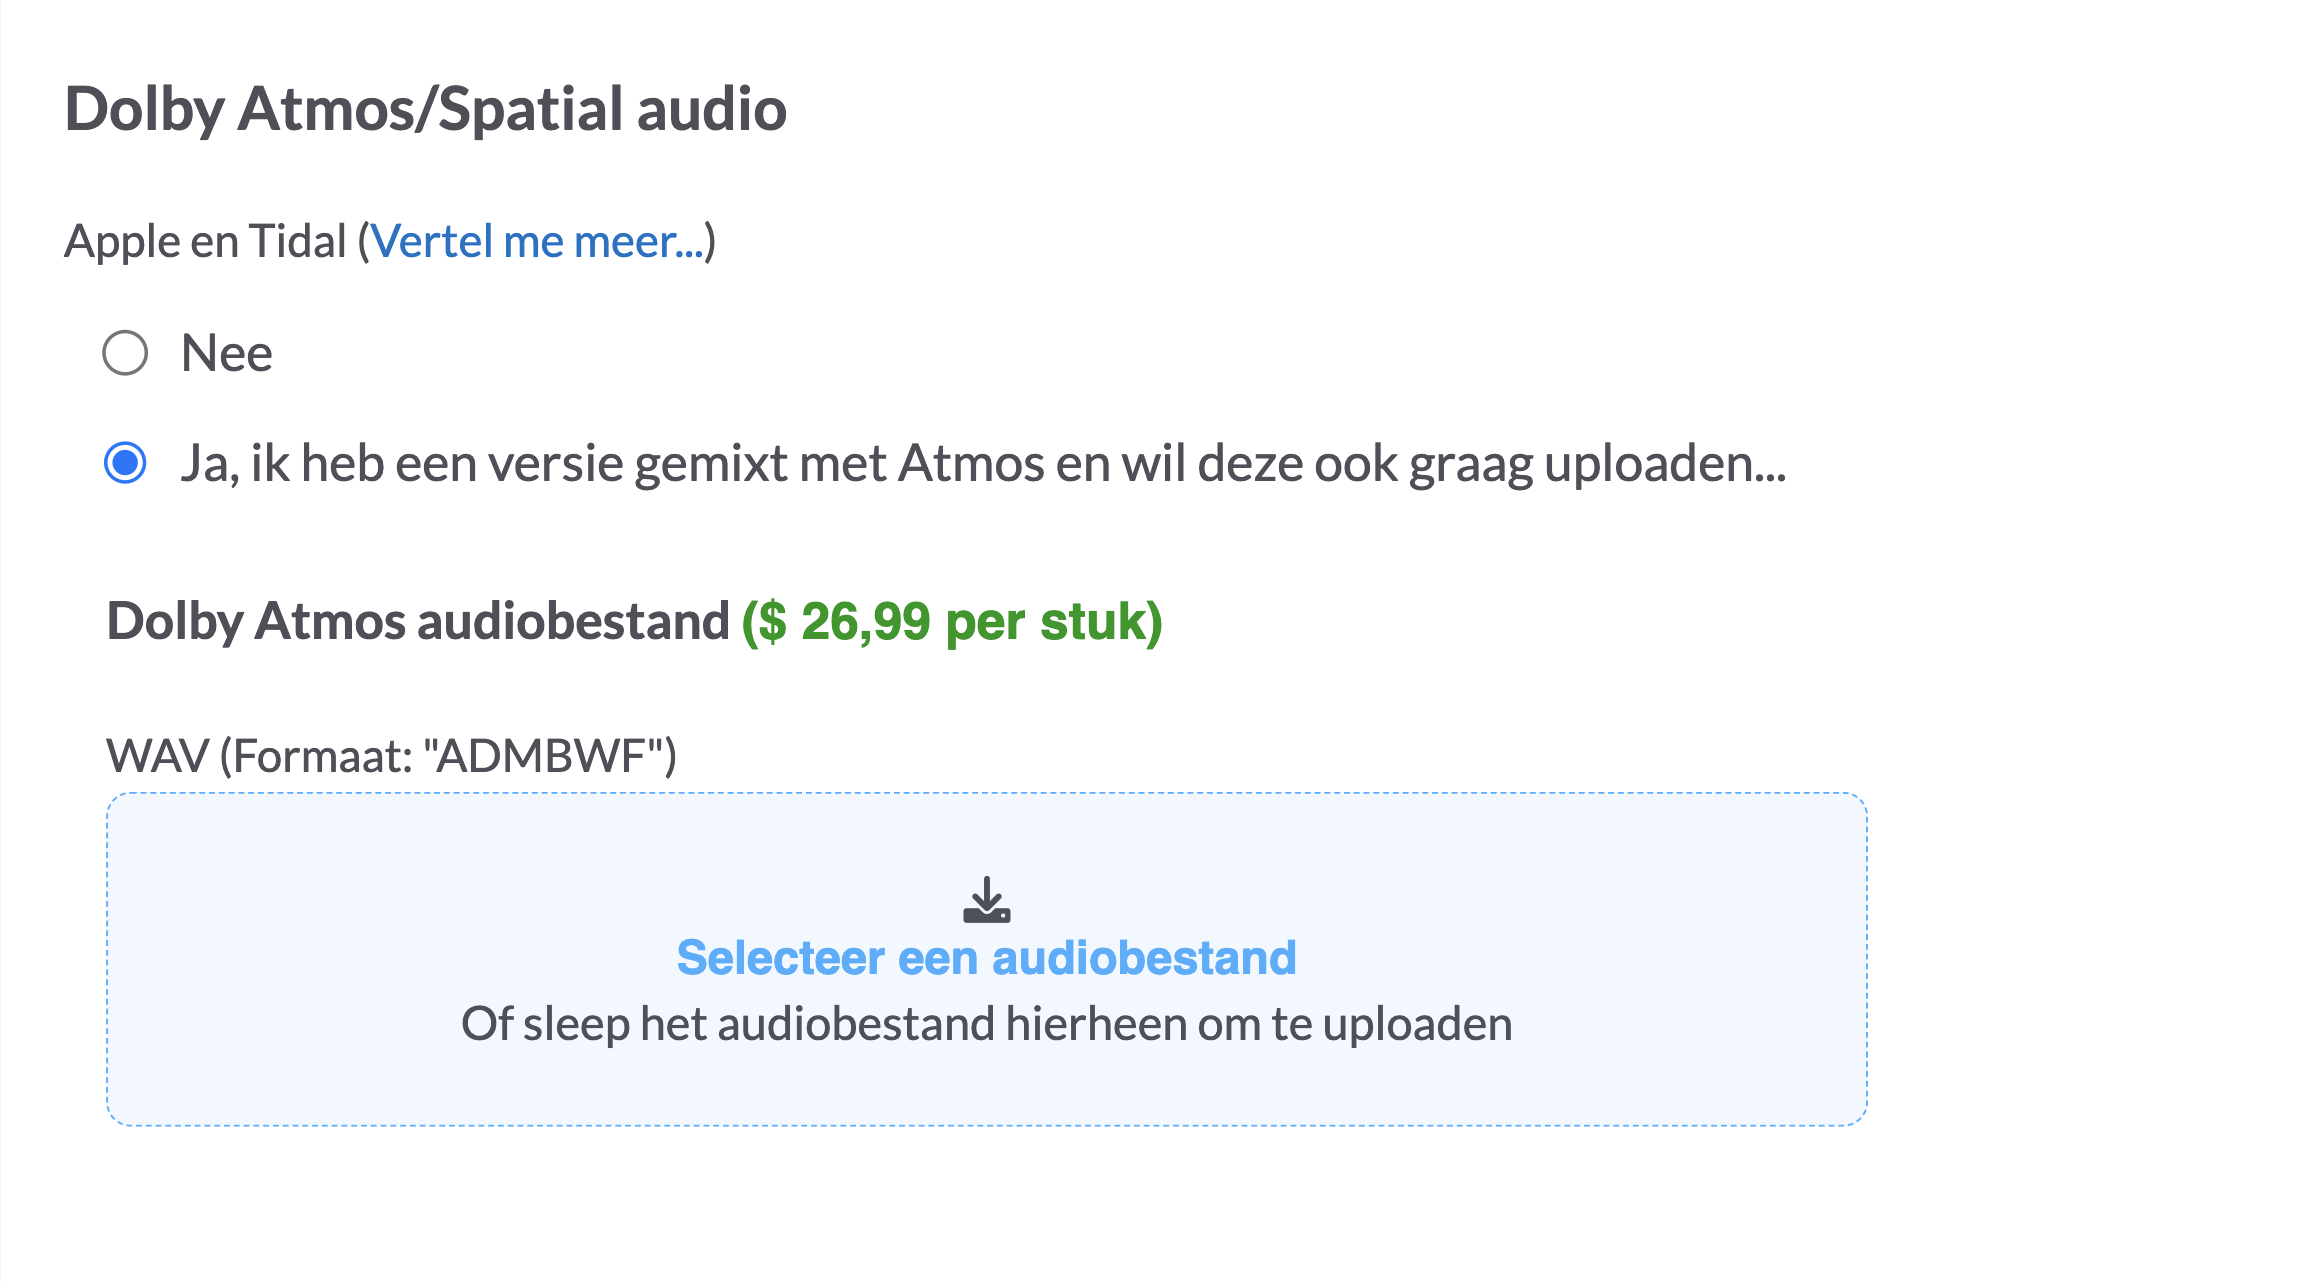This screenshot has width=2314, height=1282.
Task: Select the Nee radio button
Action: 125,353
